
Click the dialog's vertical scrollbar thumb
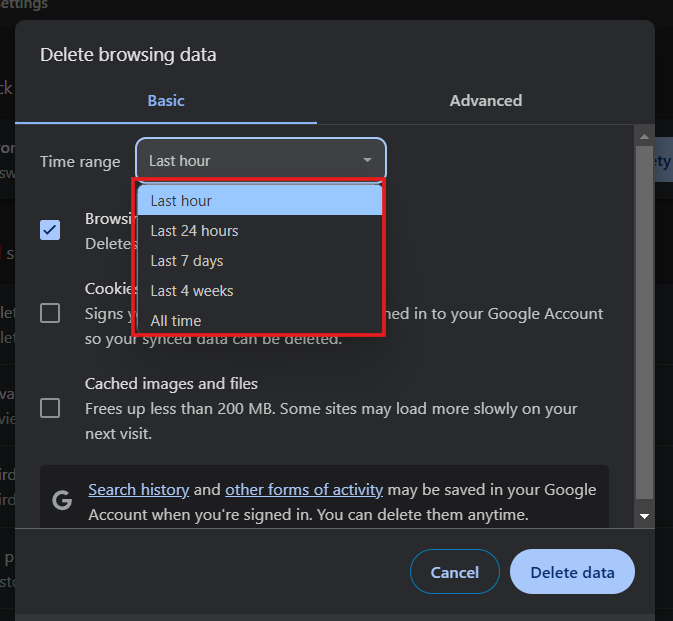(x=645, y=320)
